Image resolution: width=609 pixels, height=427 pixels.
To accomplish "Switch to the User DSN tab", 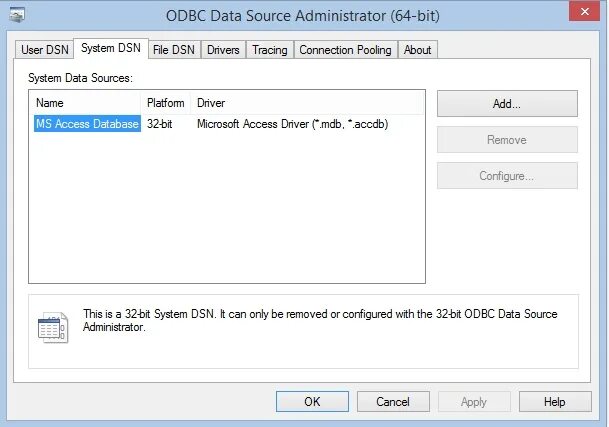I will (x=45, y=50).
